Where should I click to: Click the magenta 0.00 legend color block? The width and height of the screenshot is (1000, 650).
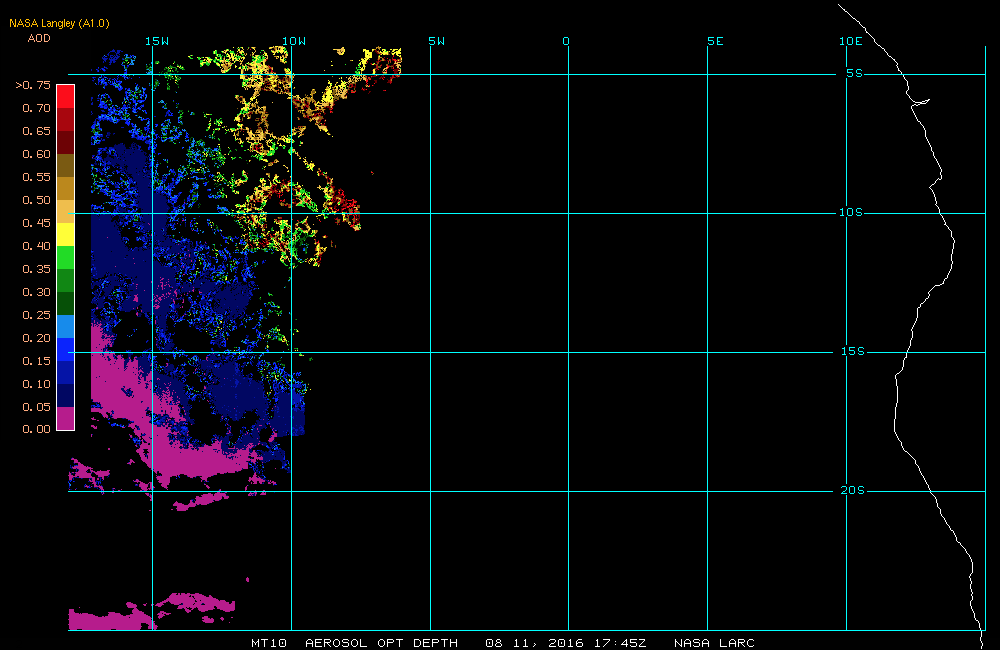tap(66, 418)
